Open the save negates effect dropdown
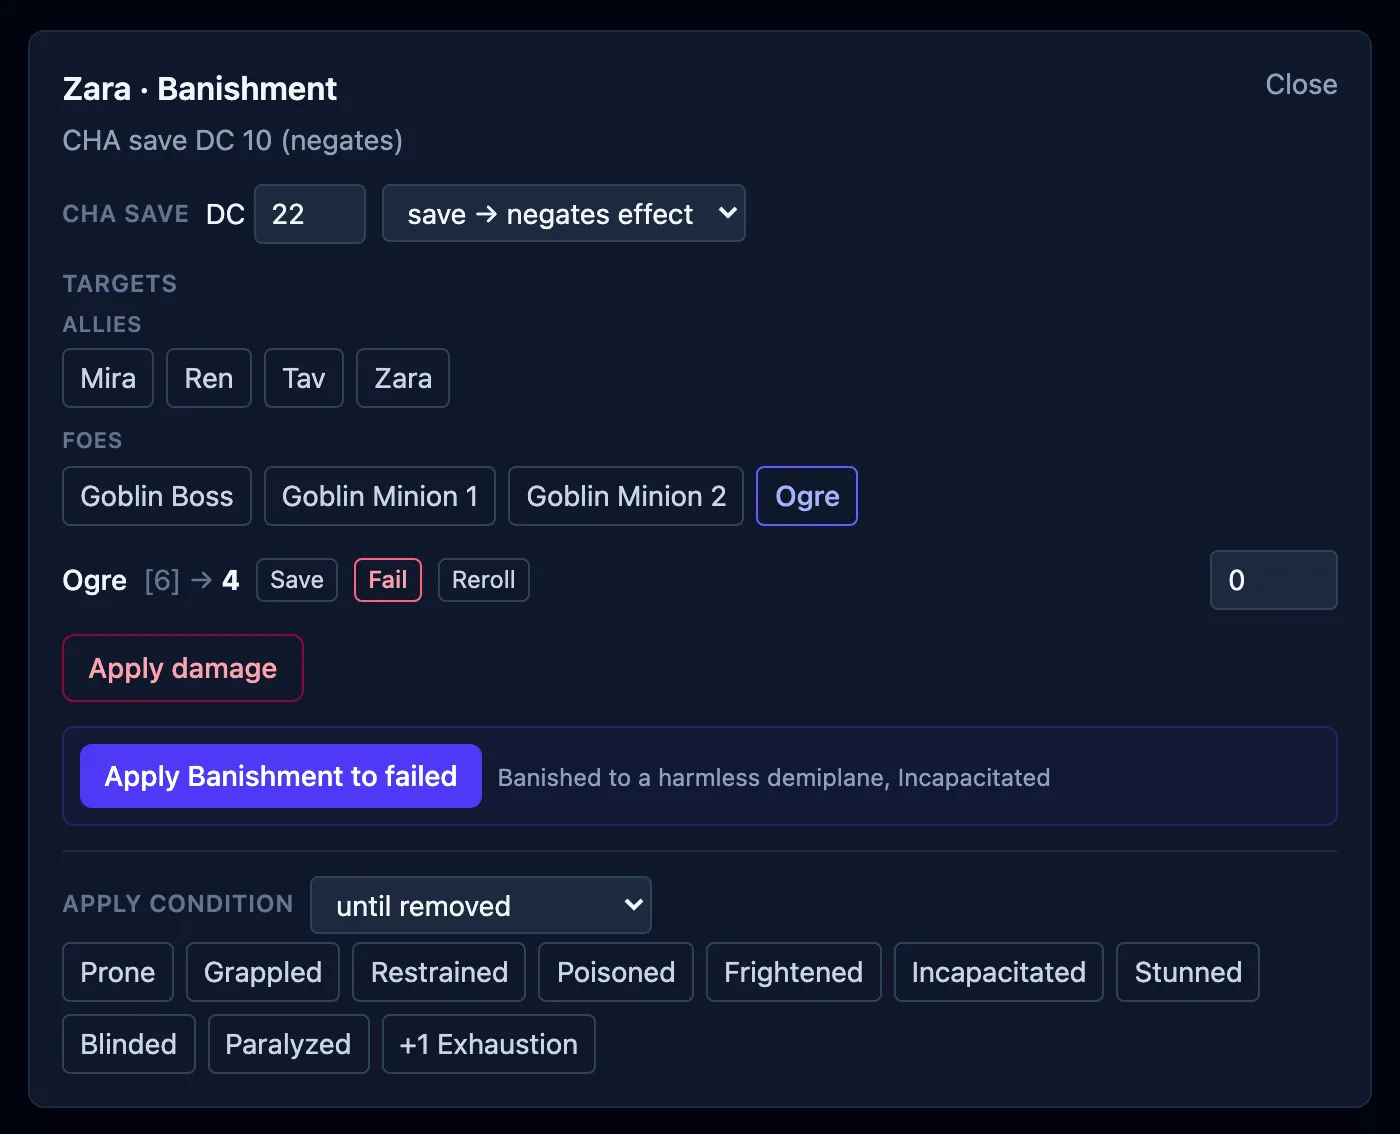The height and width of the screenshot is (1134, 1400). pyautogui.click(x=564, y=214)
